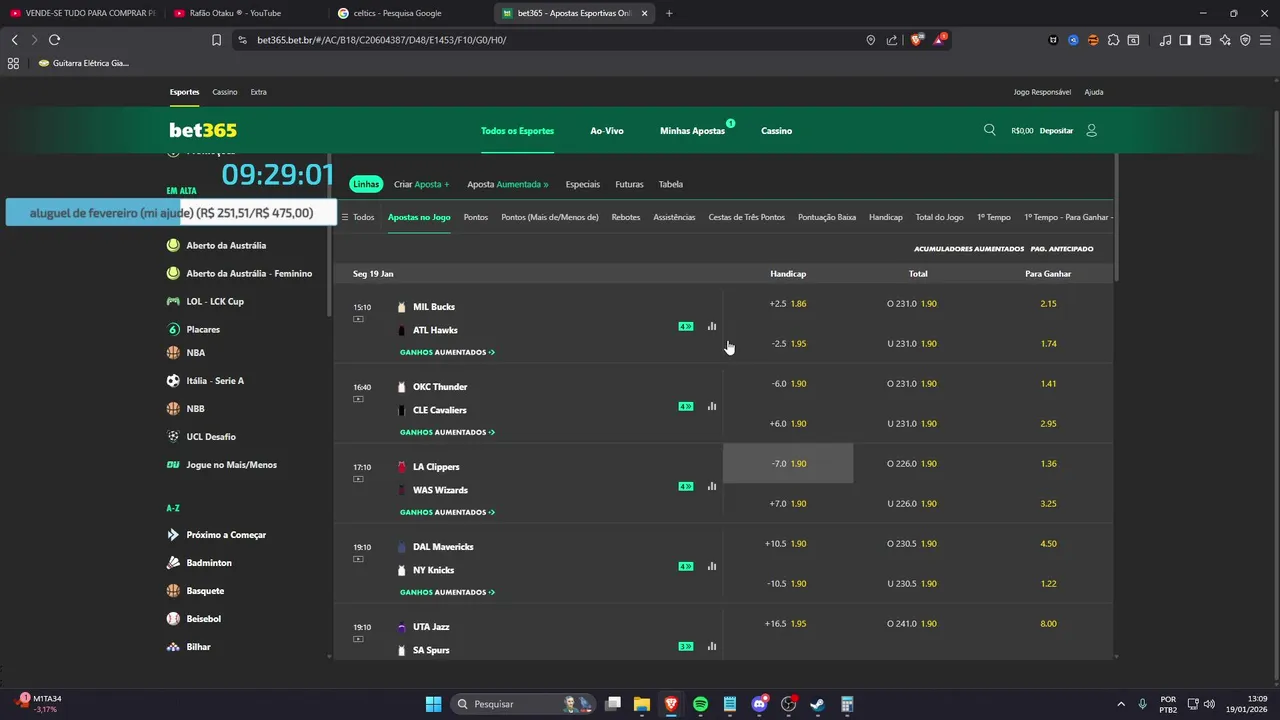Viewport: 1280px width, 720px height.
Task: Open the location pin icon in address bar
Action: [870, 40]
